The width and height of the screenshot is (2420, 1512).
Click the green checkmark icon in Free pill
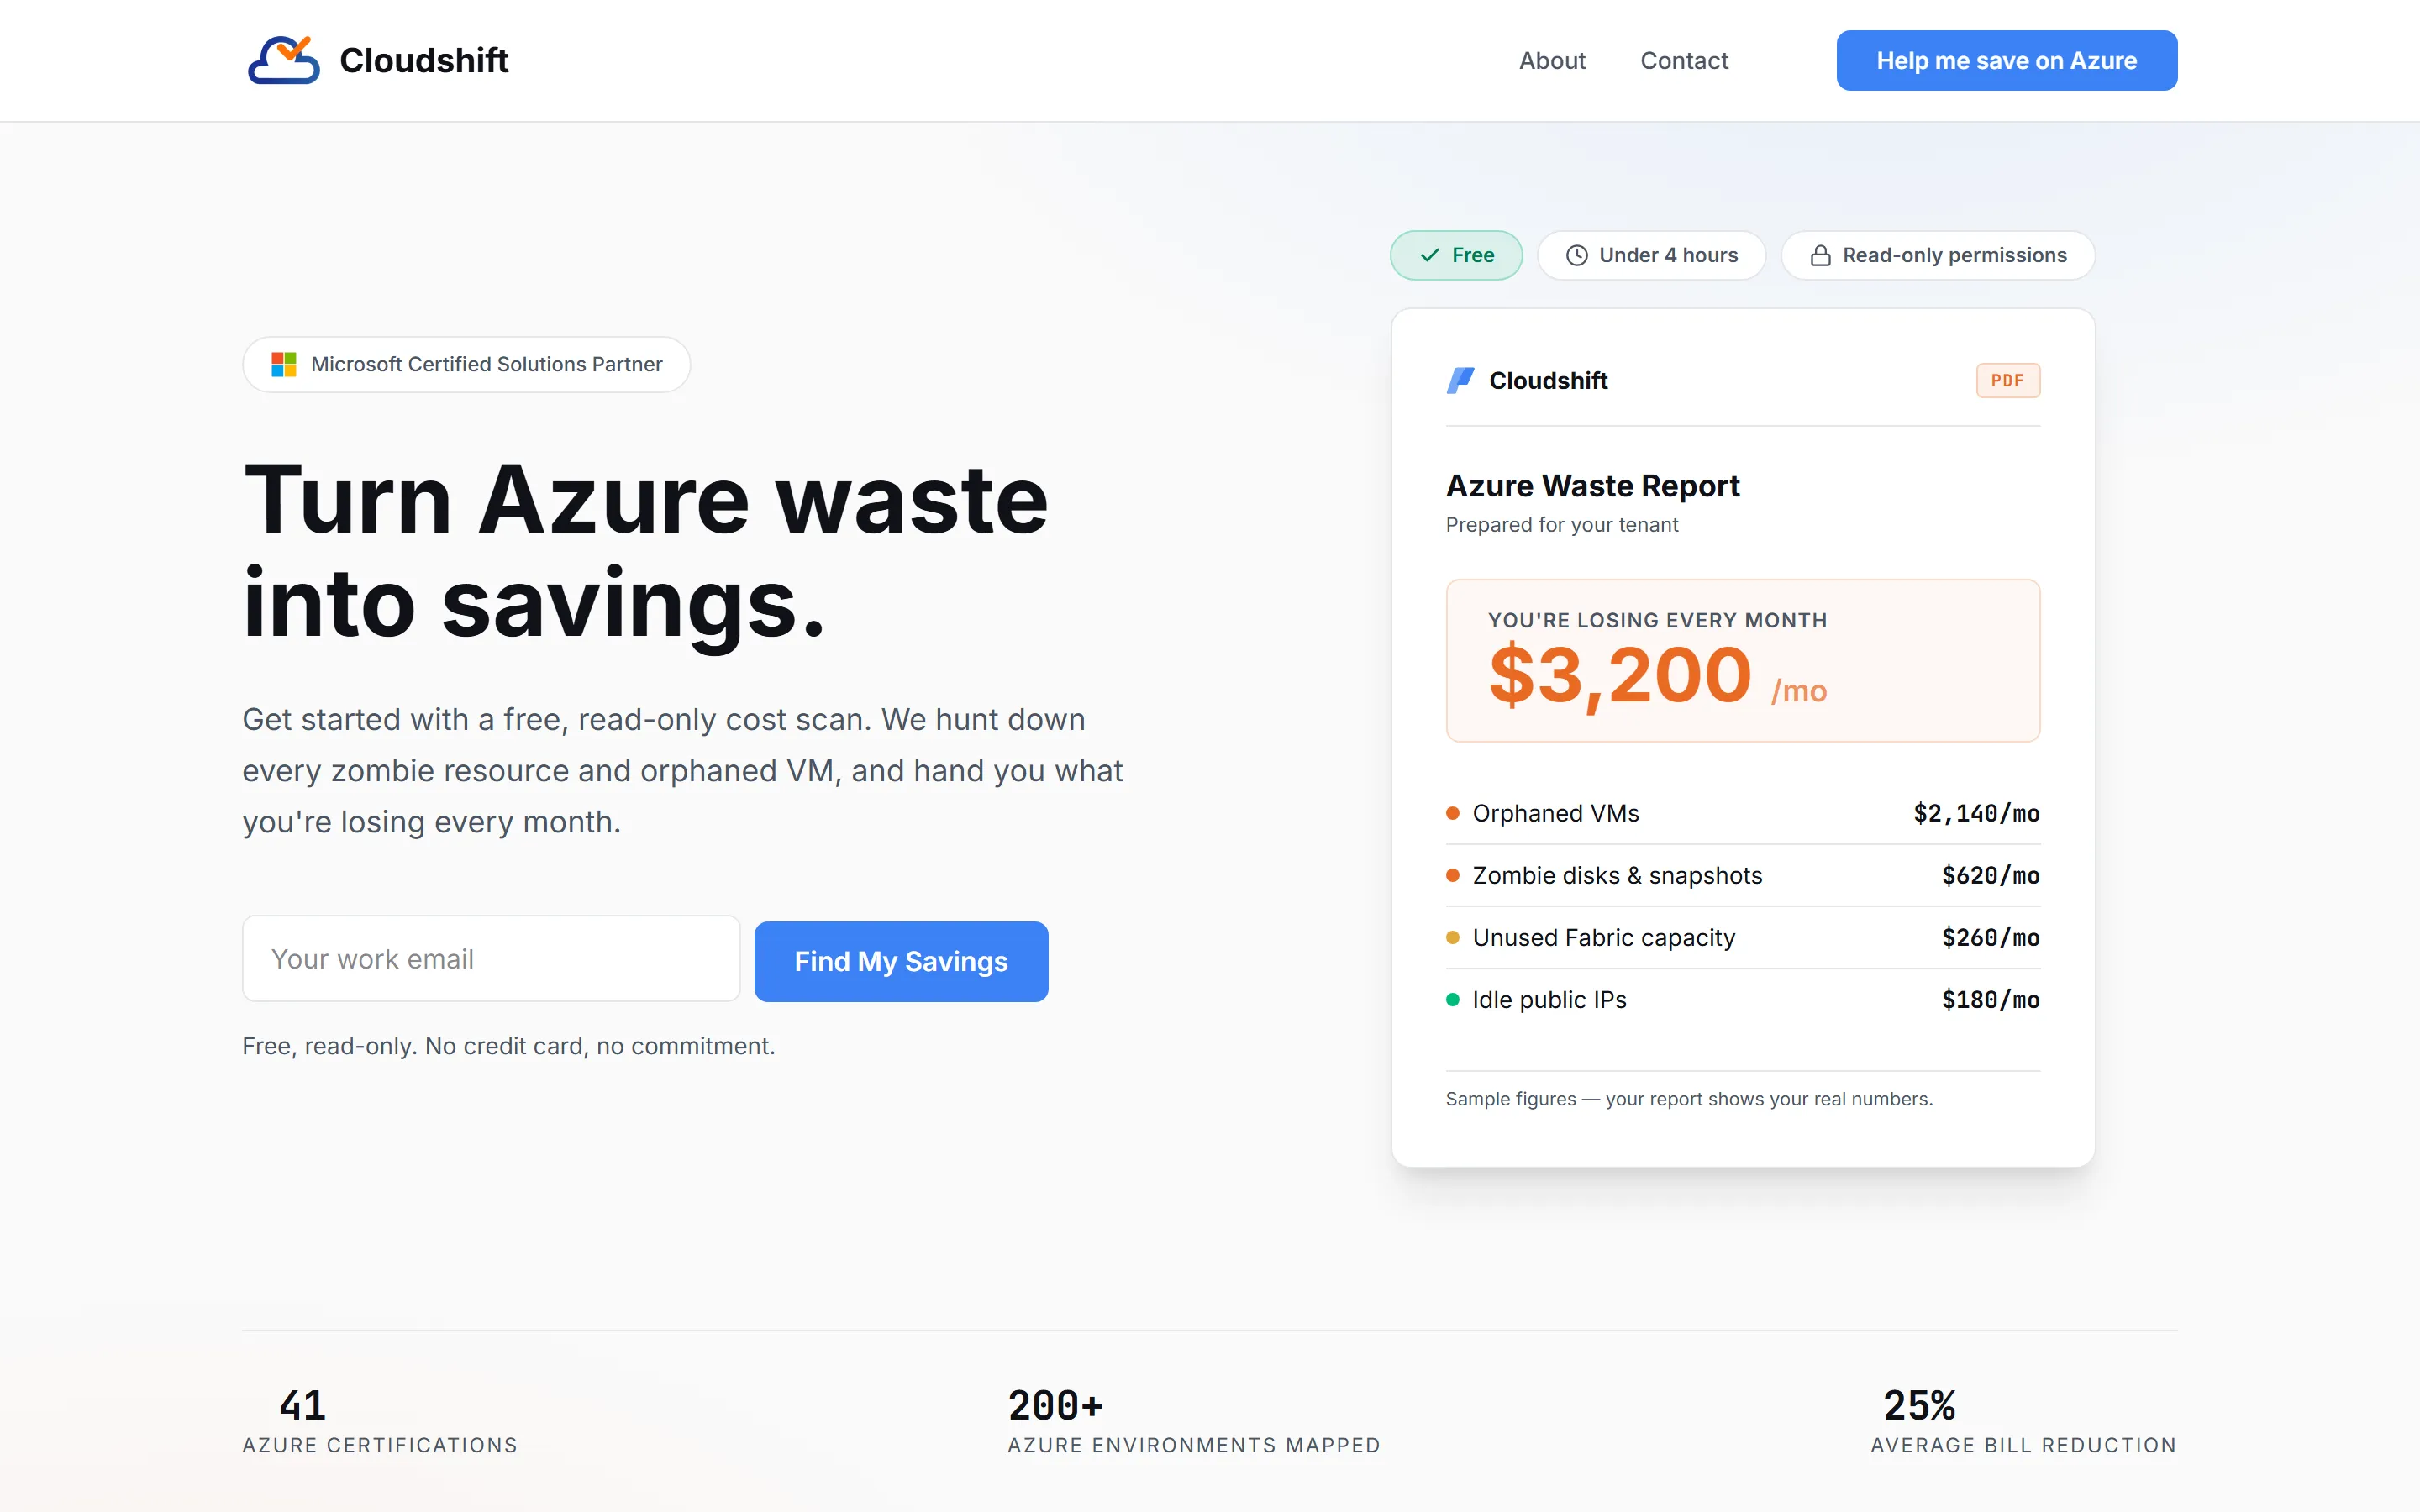(1430, 255)
